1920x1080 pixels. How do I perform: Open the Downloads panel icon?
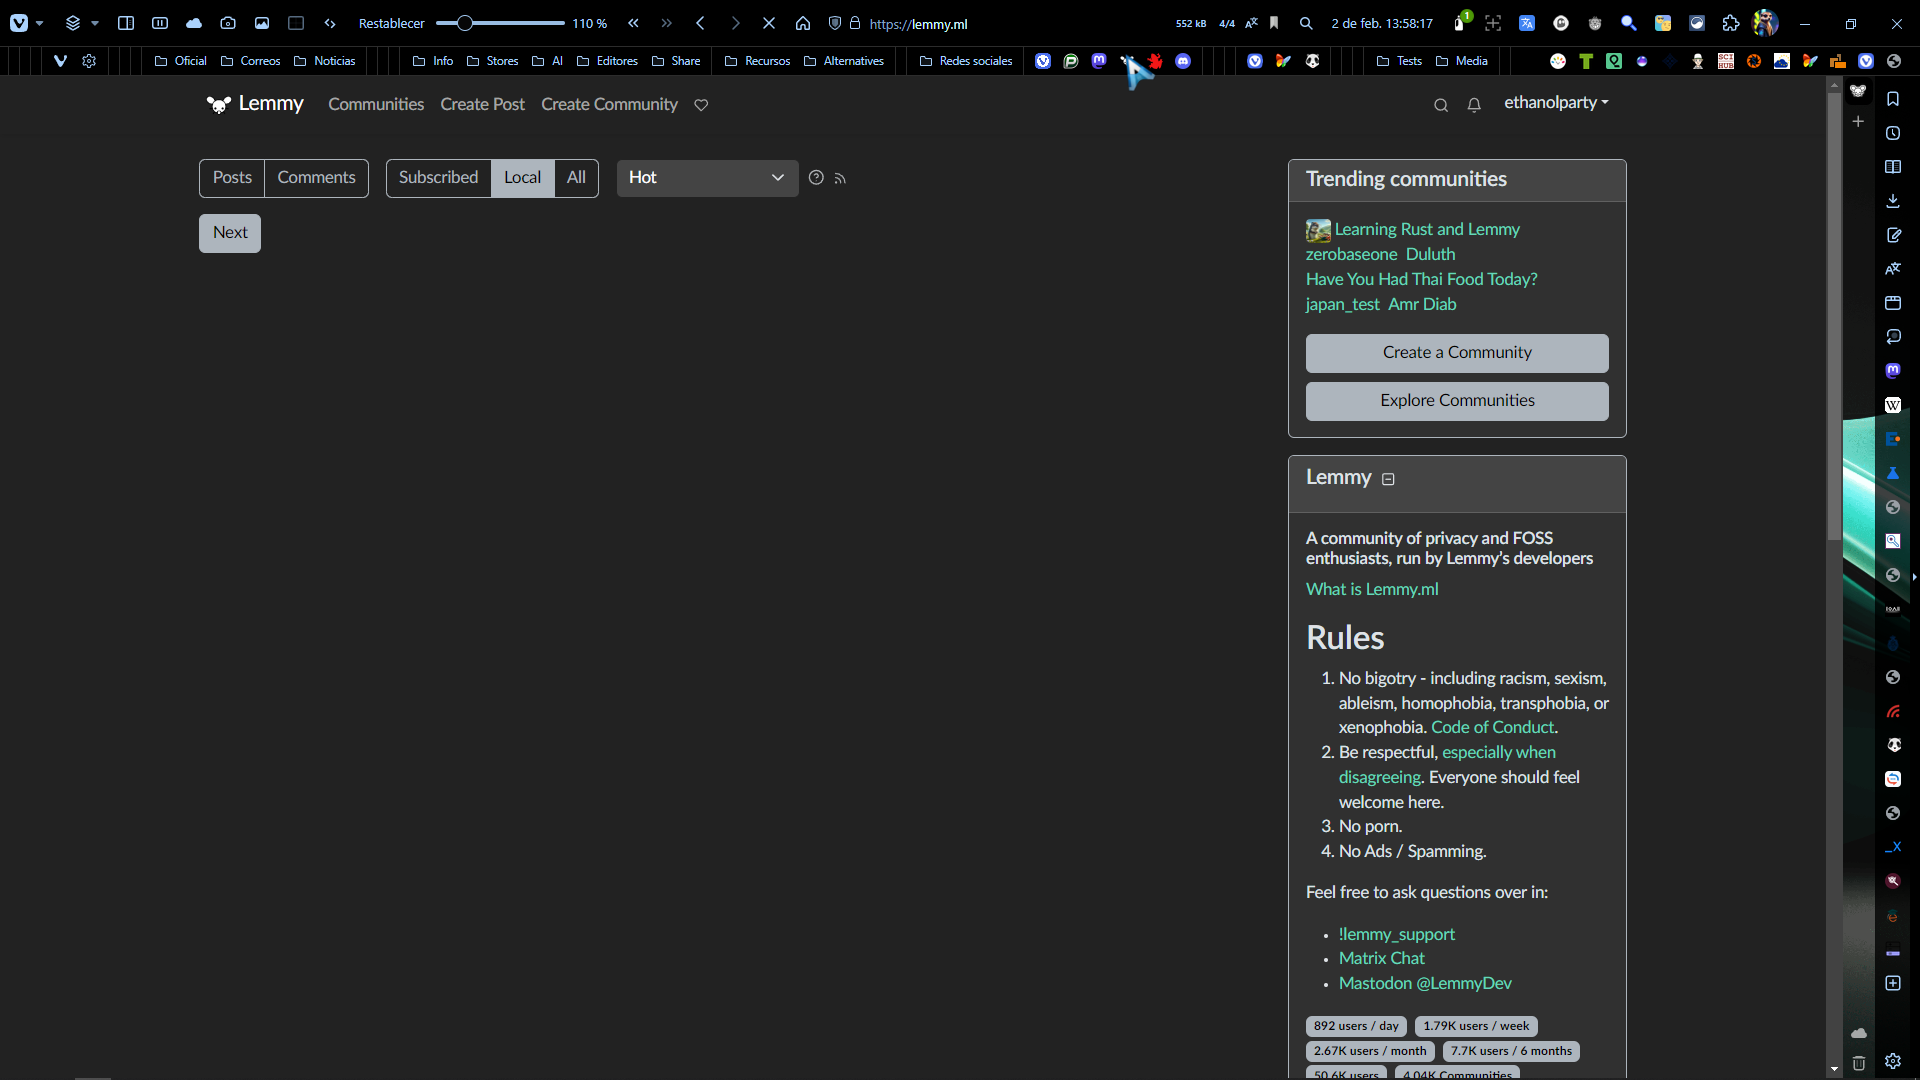pos(1893,201)
